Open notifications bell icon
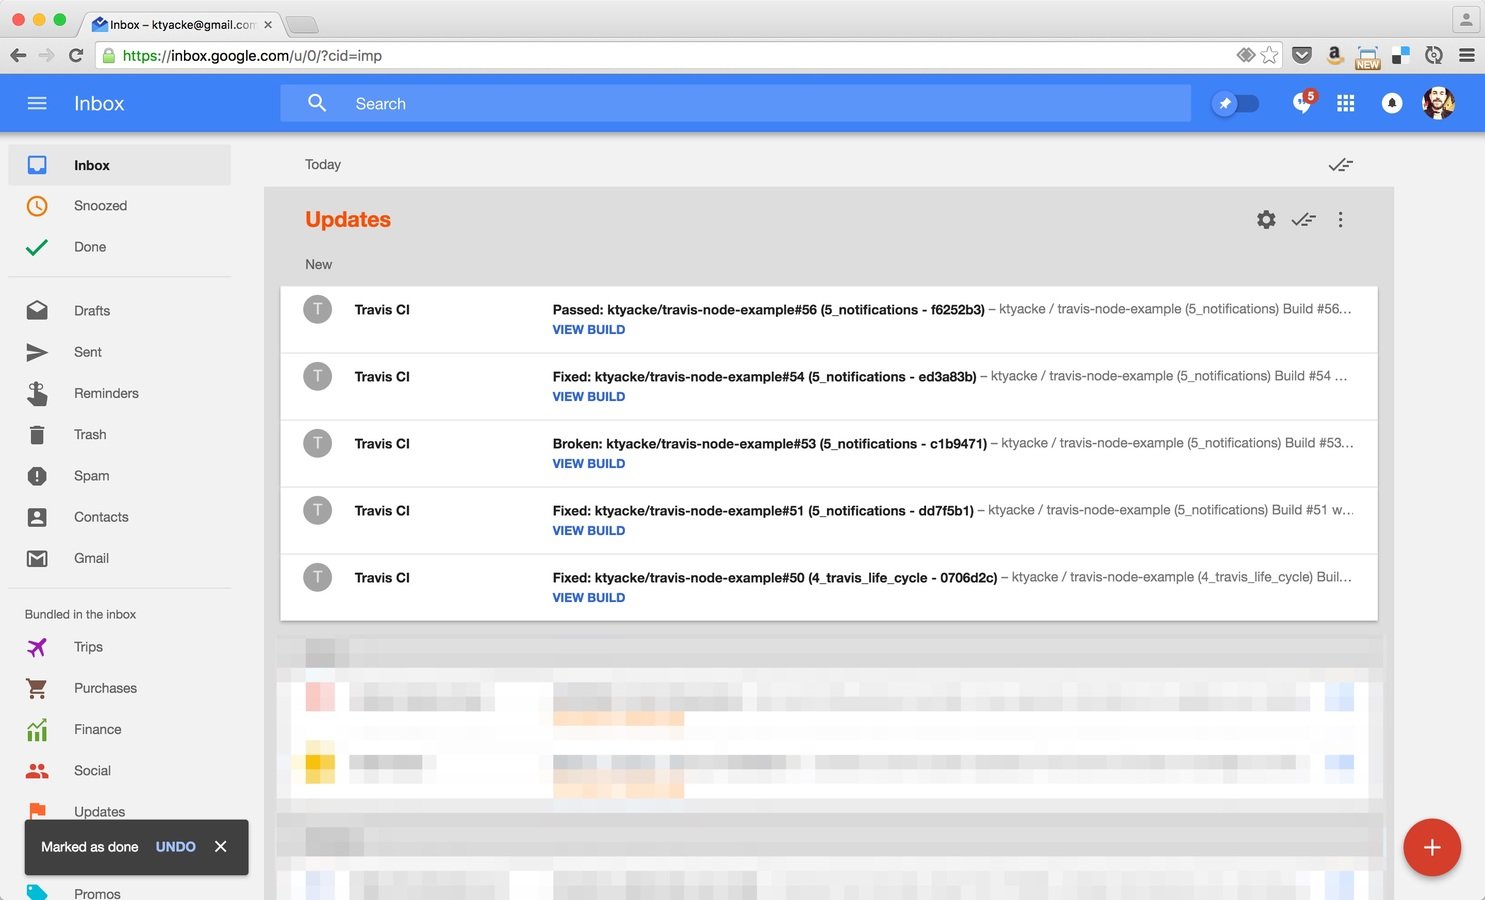 point(1392,103)
